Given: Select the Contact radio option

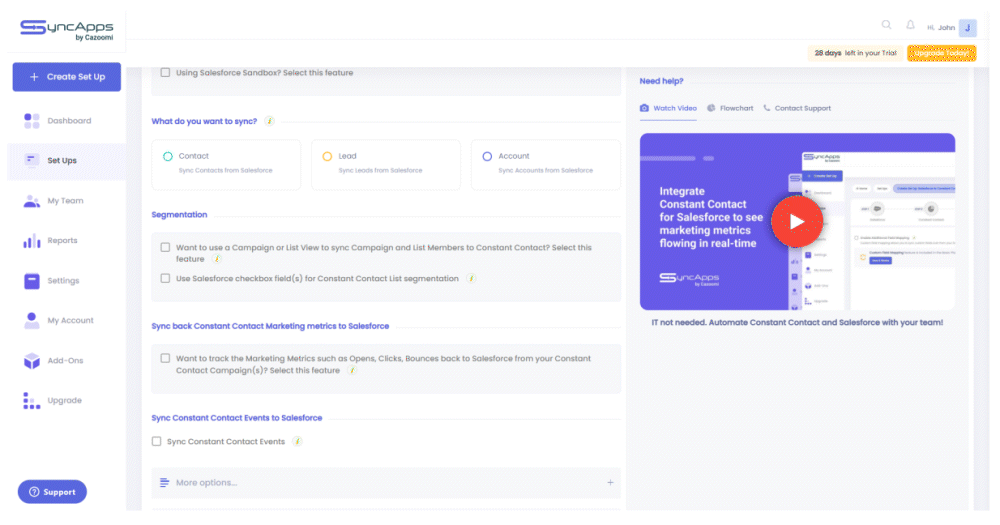Looking at the screenshot, I should click(168, 156).
